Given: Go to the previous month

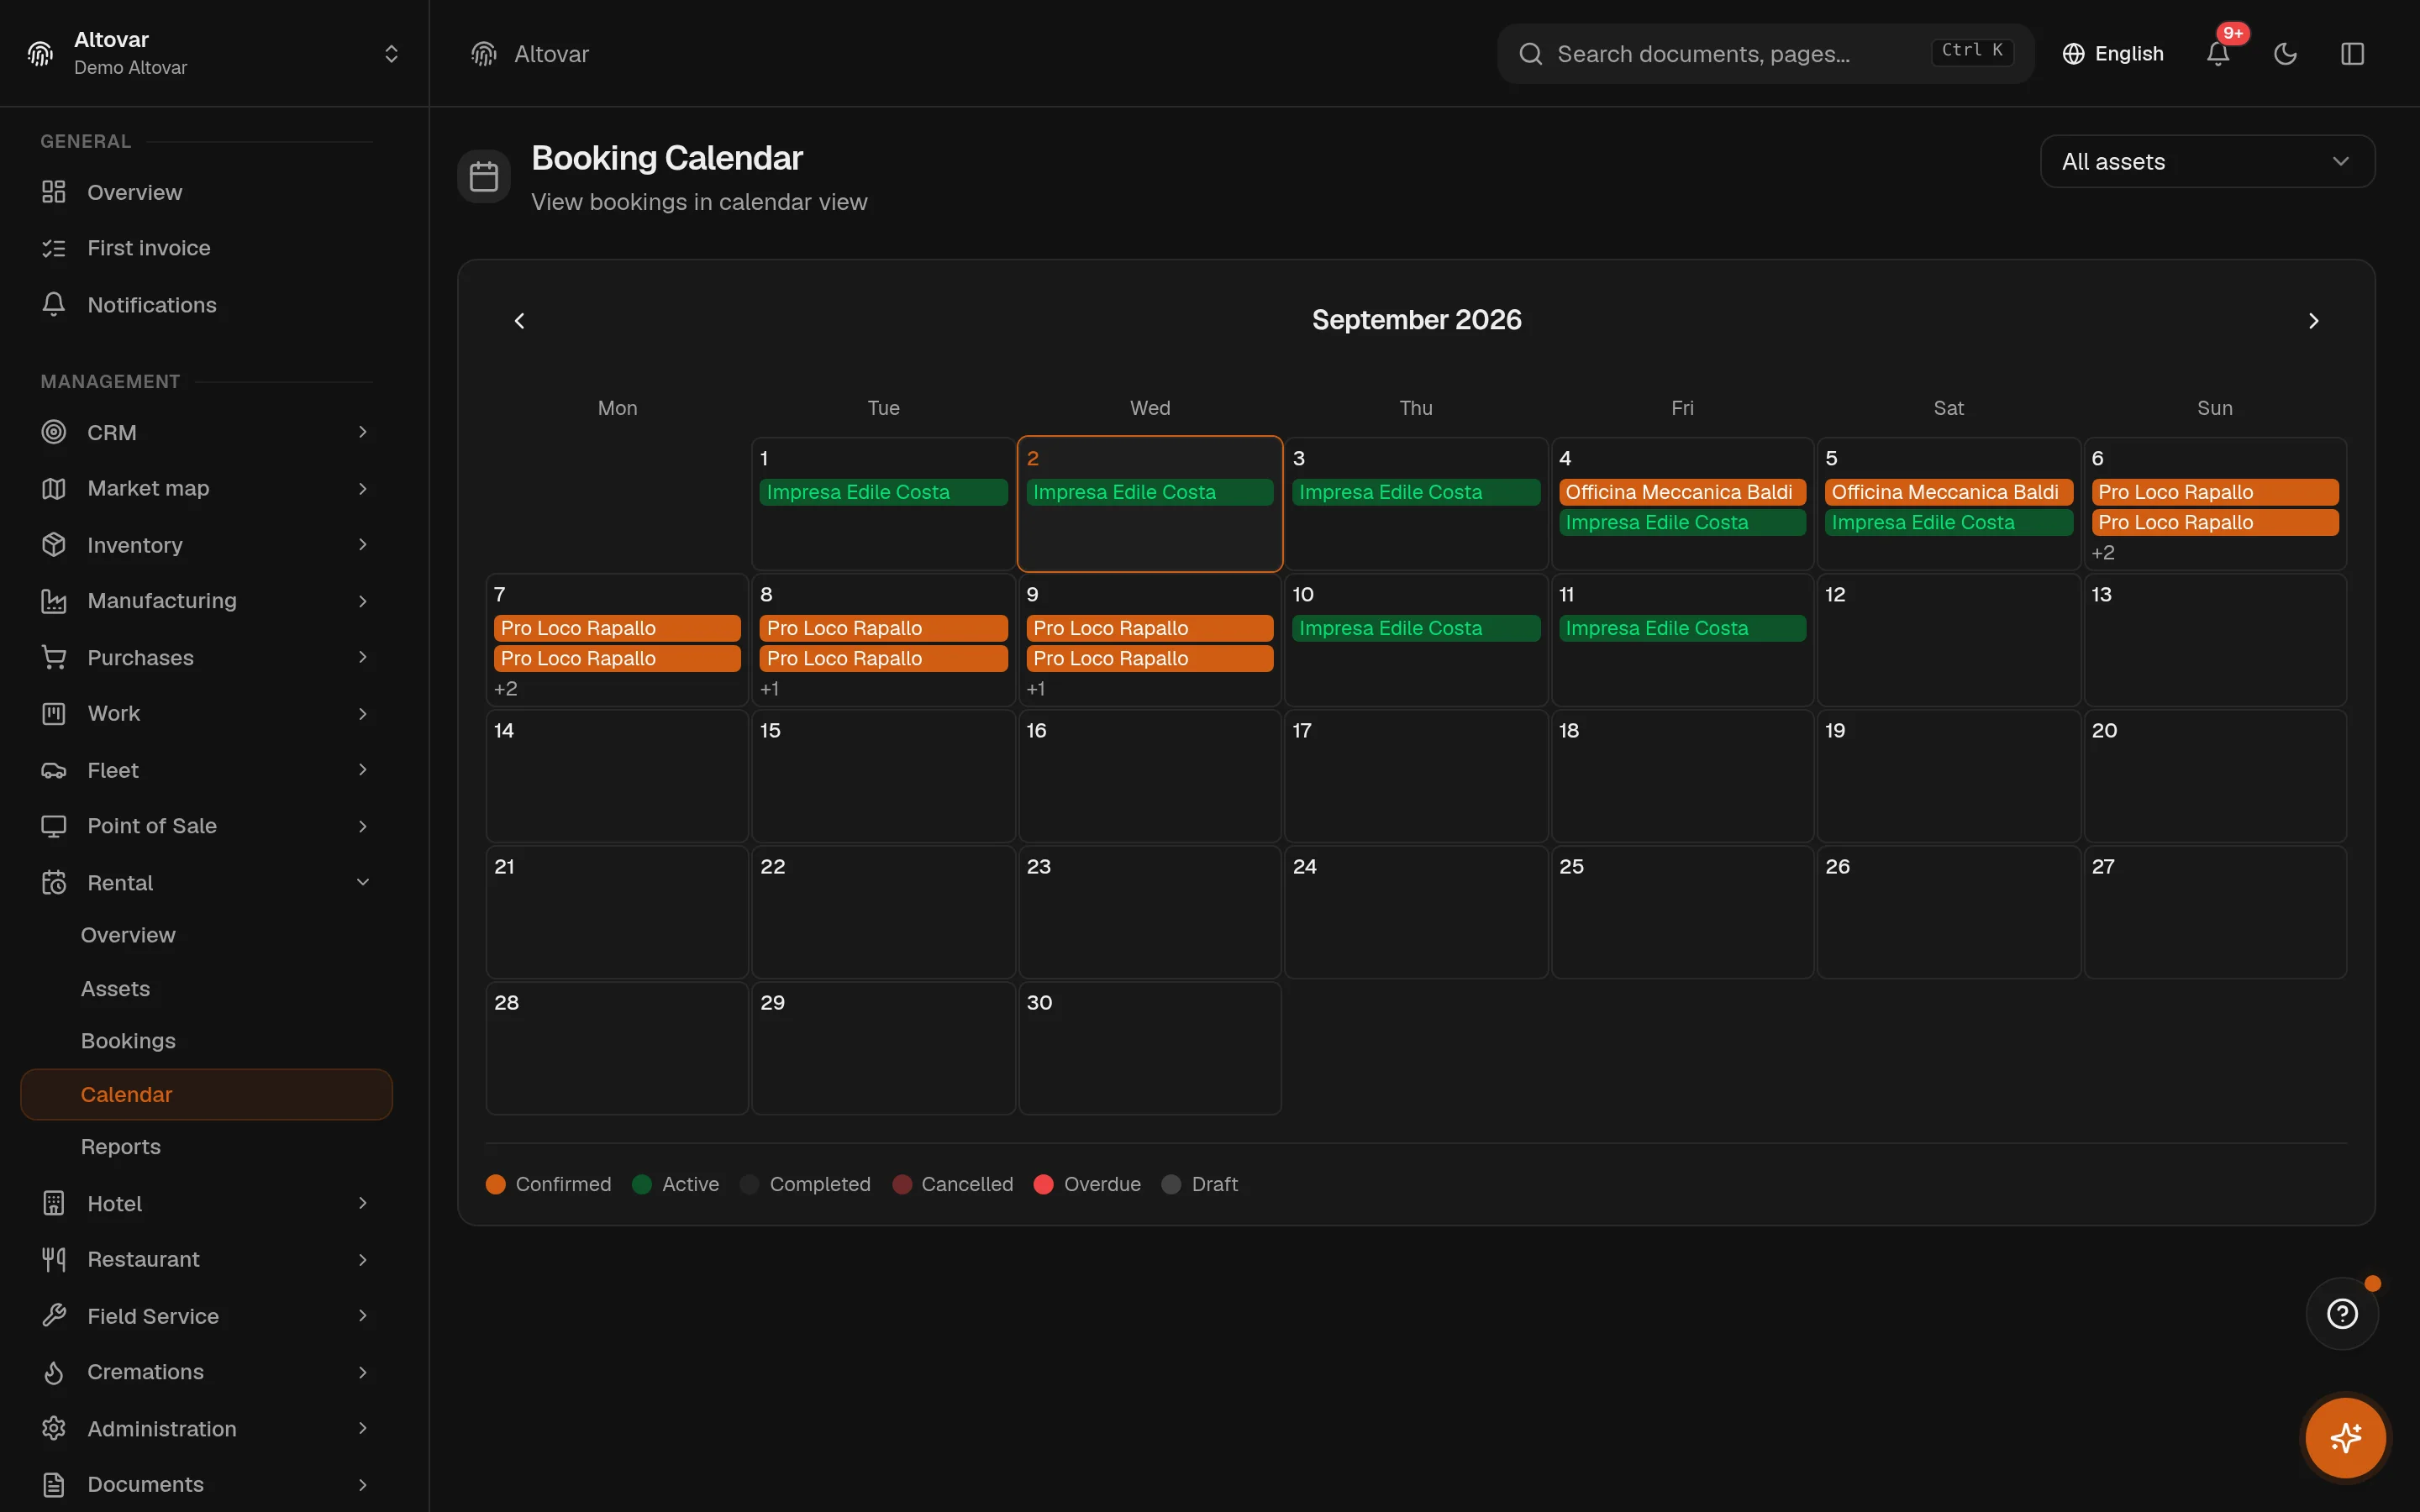Looking at the screenshot, I should 519,320.
